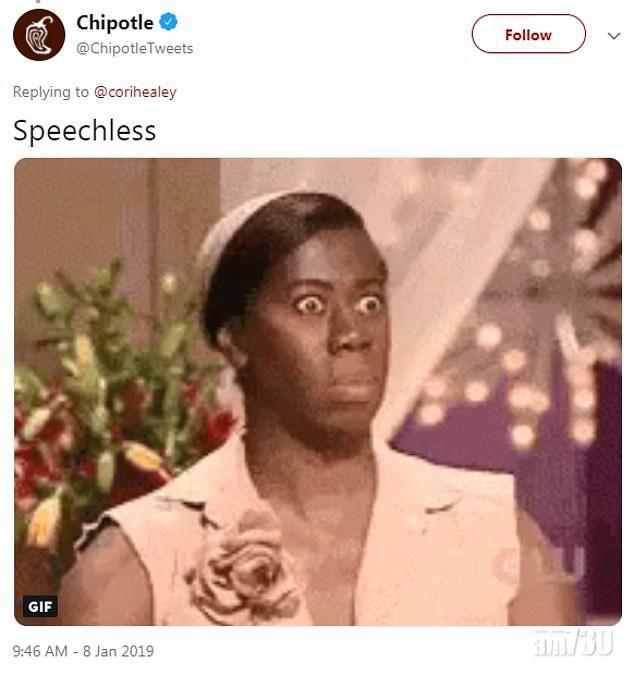Open the @ChipotleTweets handle
Image resolution: width=634 pixels, height=675 pixels.
click(x=135, y=48)
